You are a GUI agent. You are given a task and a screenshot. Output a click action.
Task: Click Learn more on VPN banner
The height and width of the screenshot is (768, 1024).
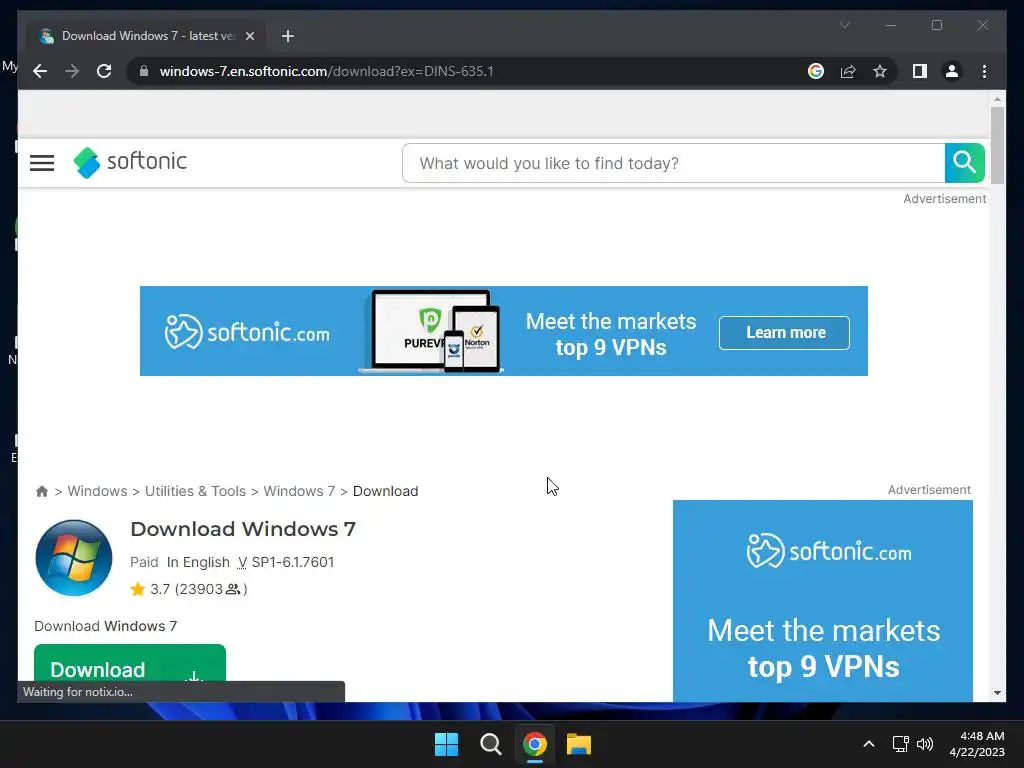(x=784, y=332)
